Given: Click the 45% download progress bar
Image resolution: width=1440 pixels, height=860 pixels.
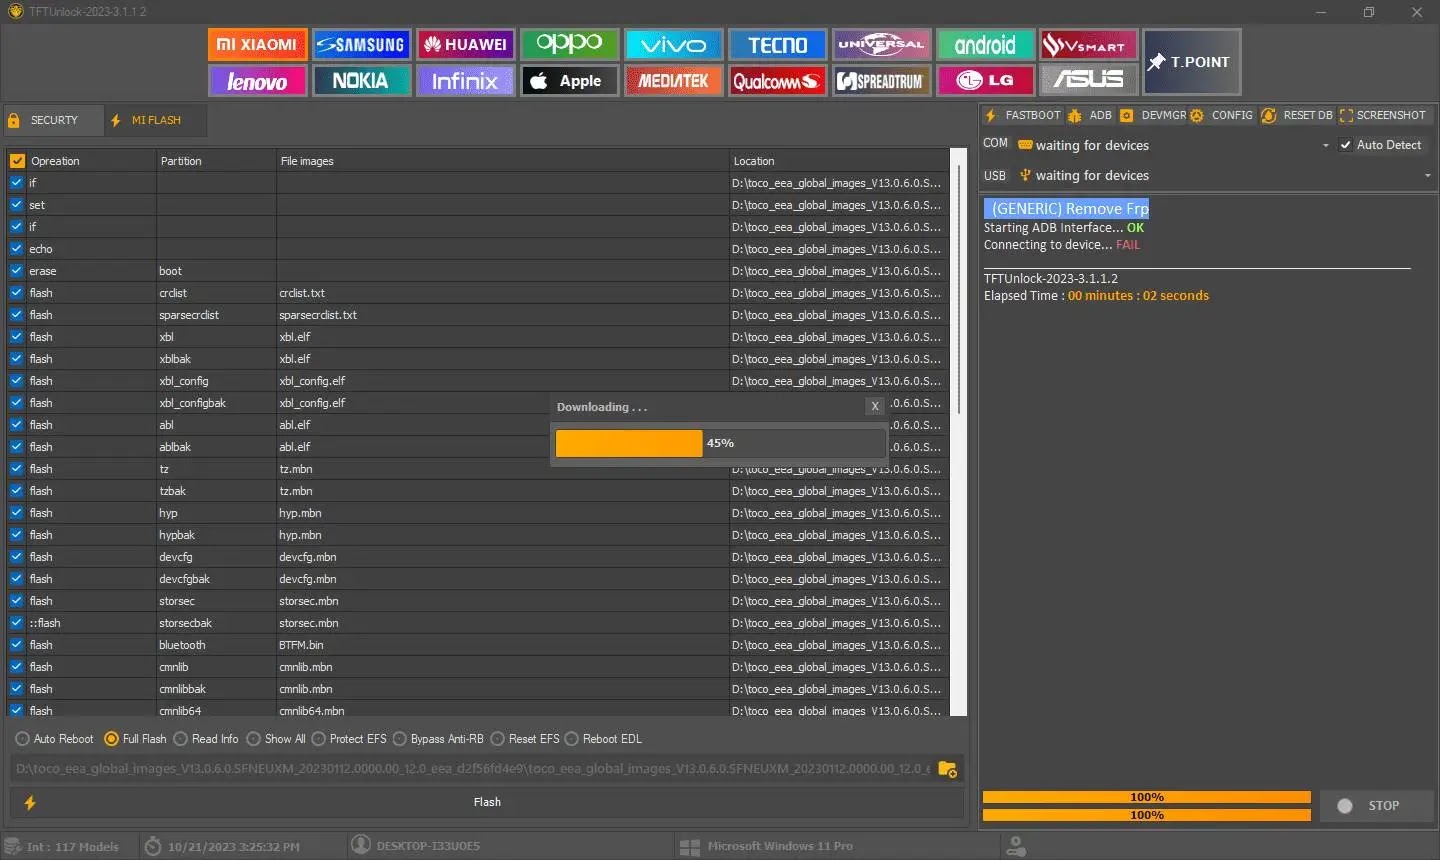Looking at the screenshot, I should pyautogui.click(x=720, y=443).
